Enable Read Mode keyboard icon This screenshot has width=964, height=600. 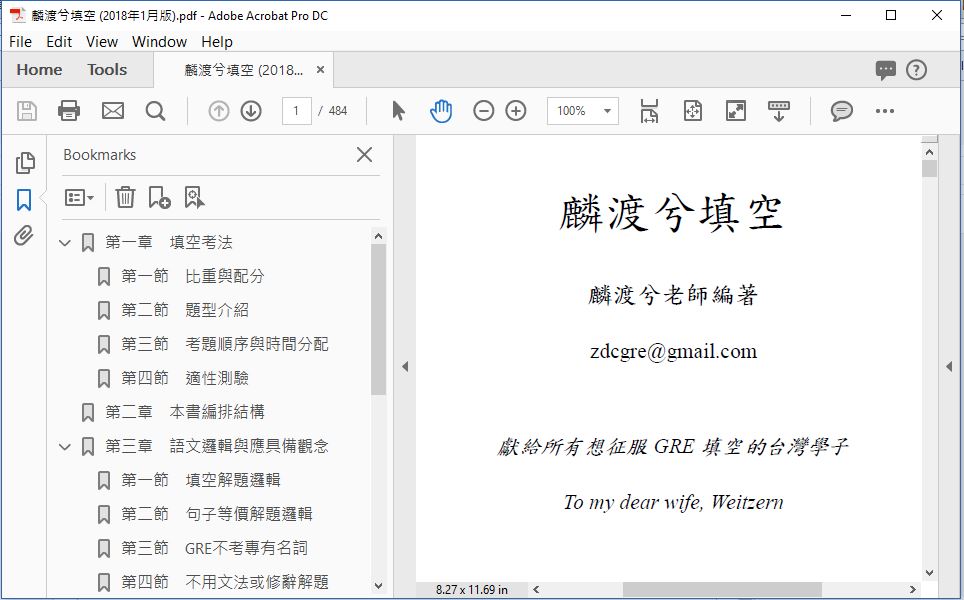pyautogui.click(x=779, y=111)
